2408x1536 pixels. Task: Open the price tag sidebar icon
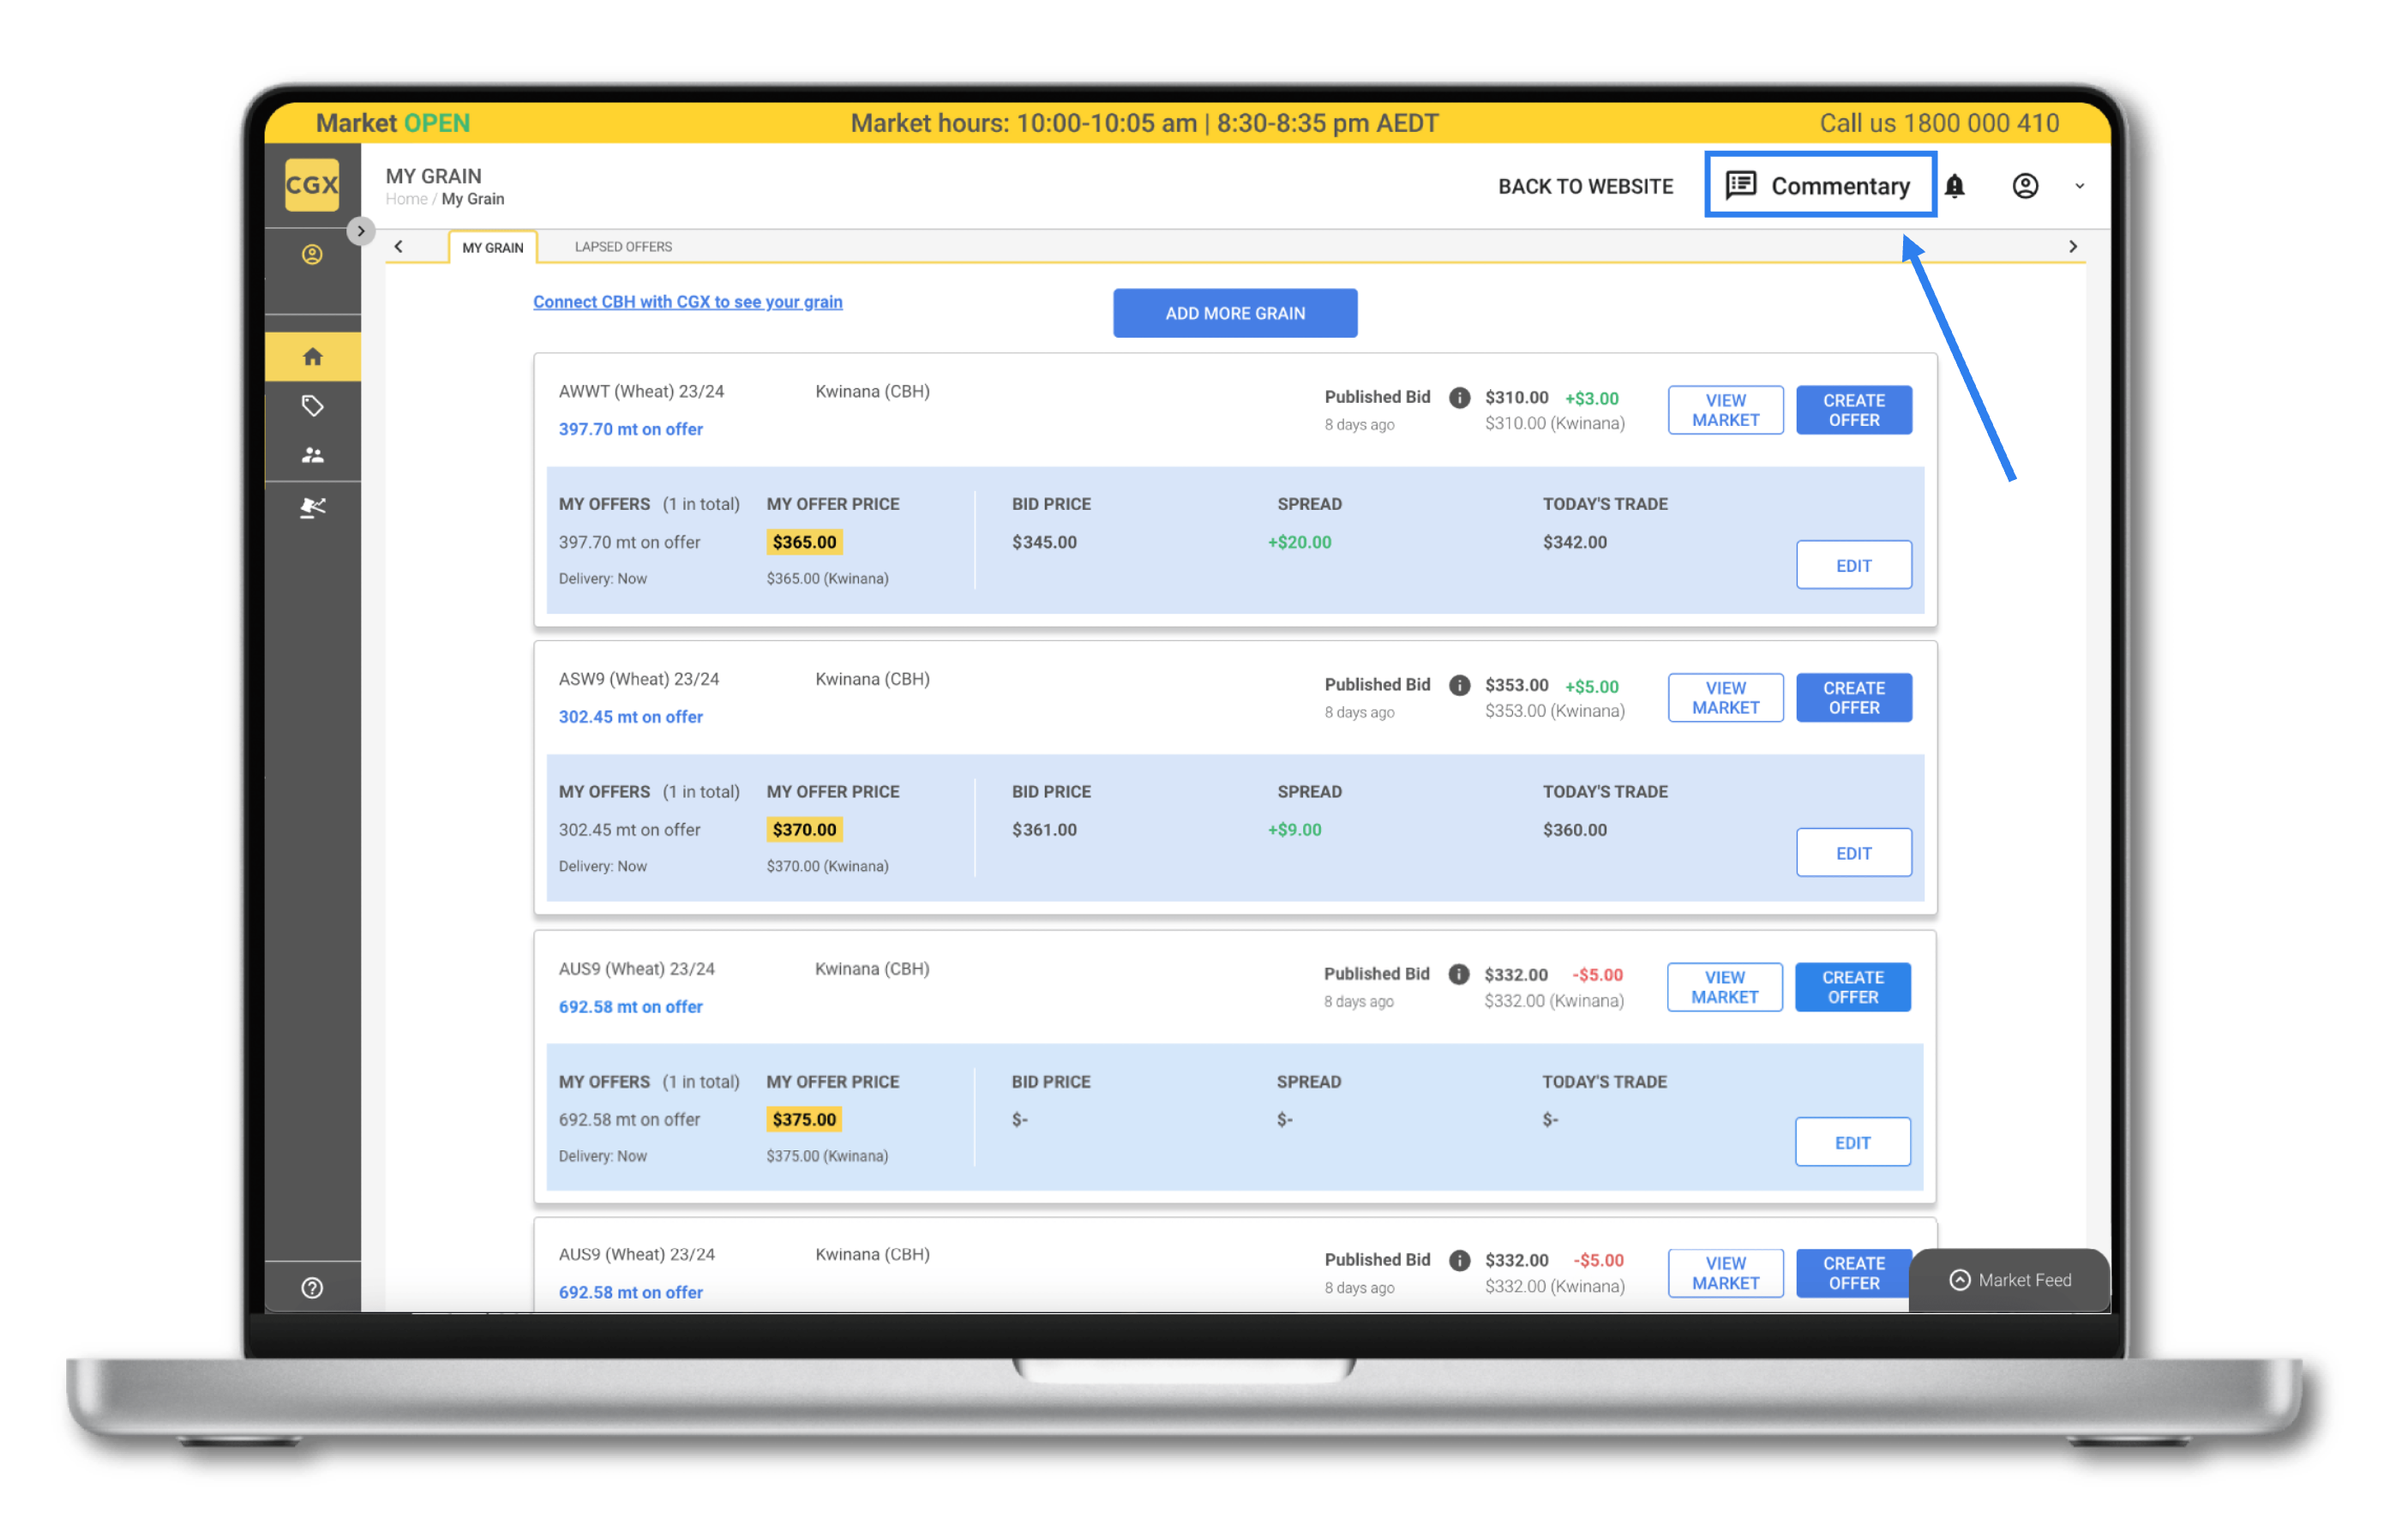pos(312,406)
